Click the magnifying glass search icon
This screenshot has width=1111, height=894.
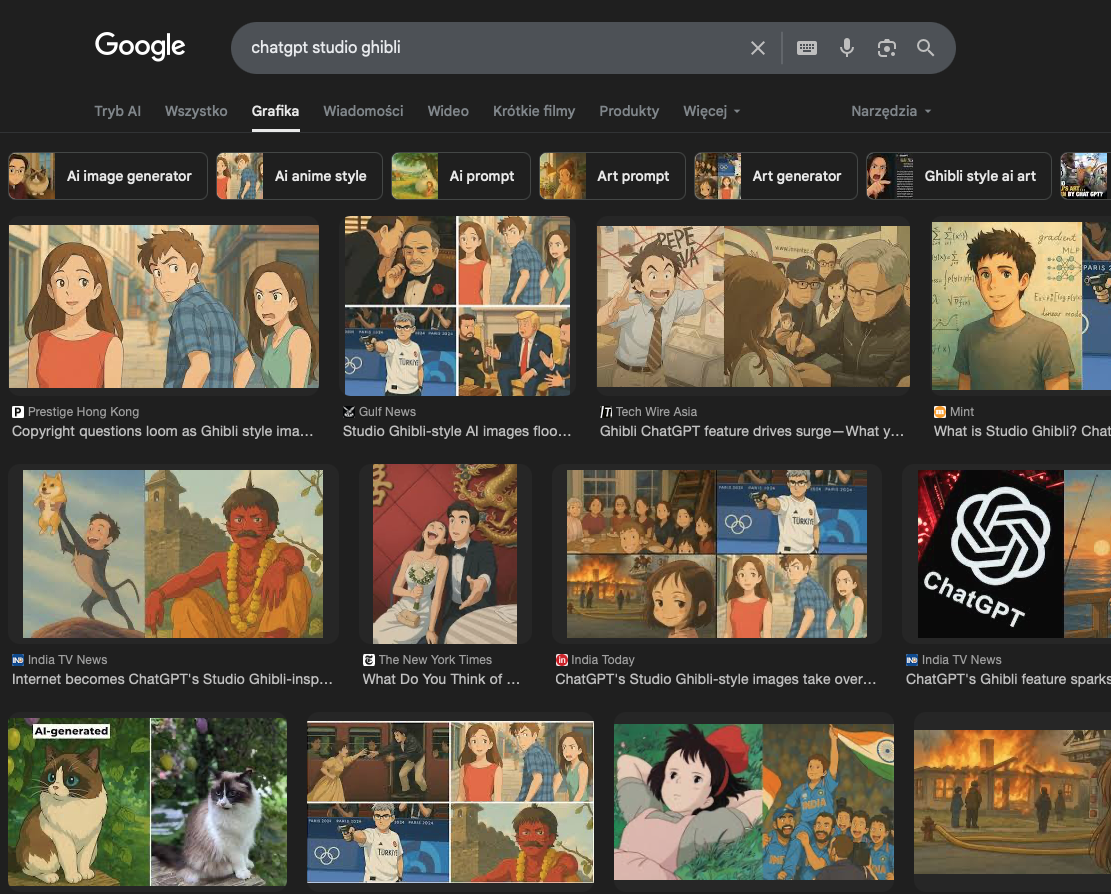[925, 48]
